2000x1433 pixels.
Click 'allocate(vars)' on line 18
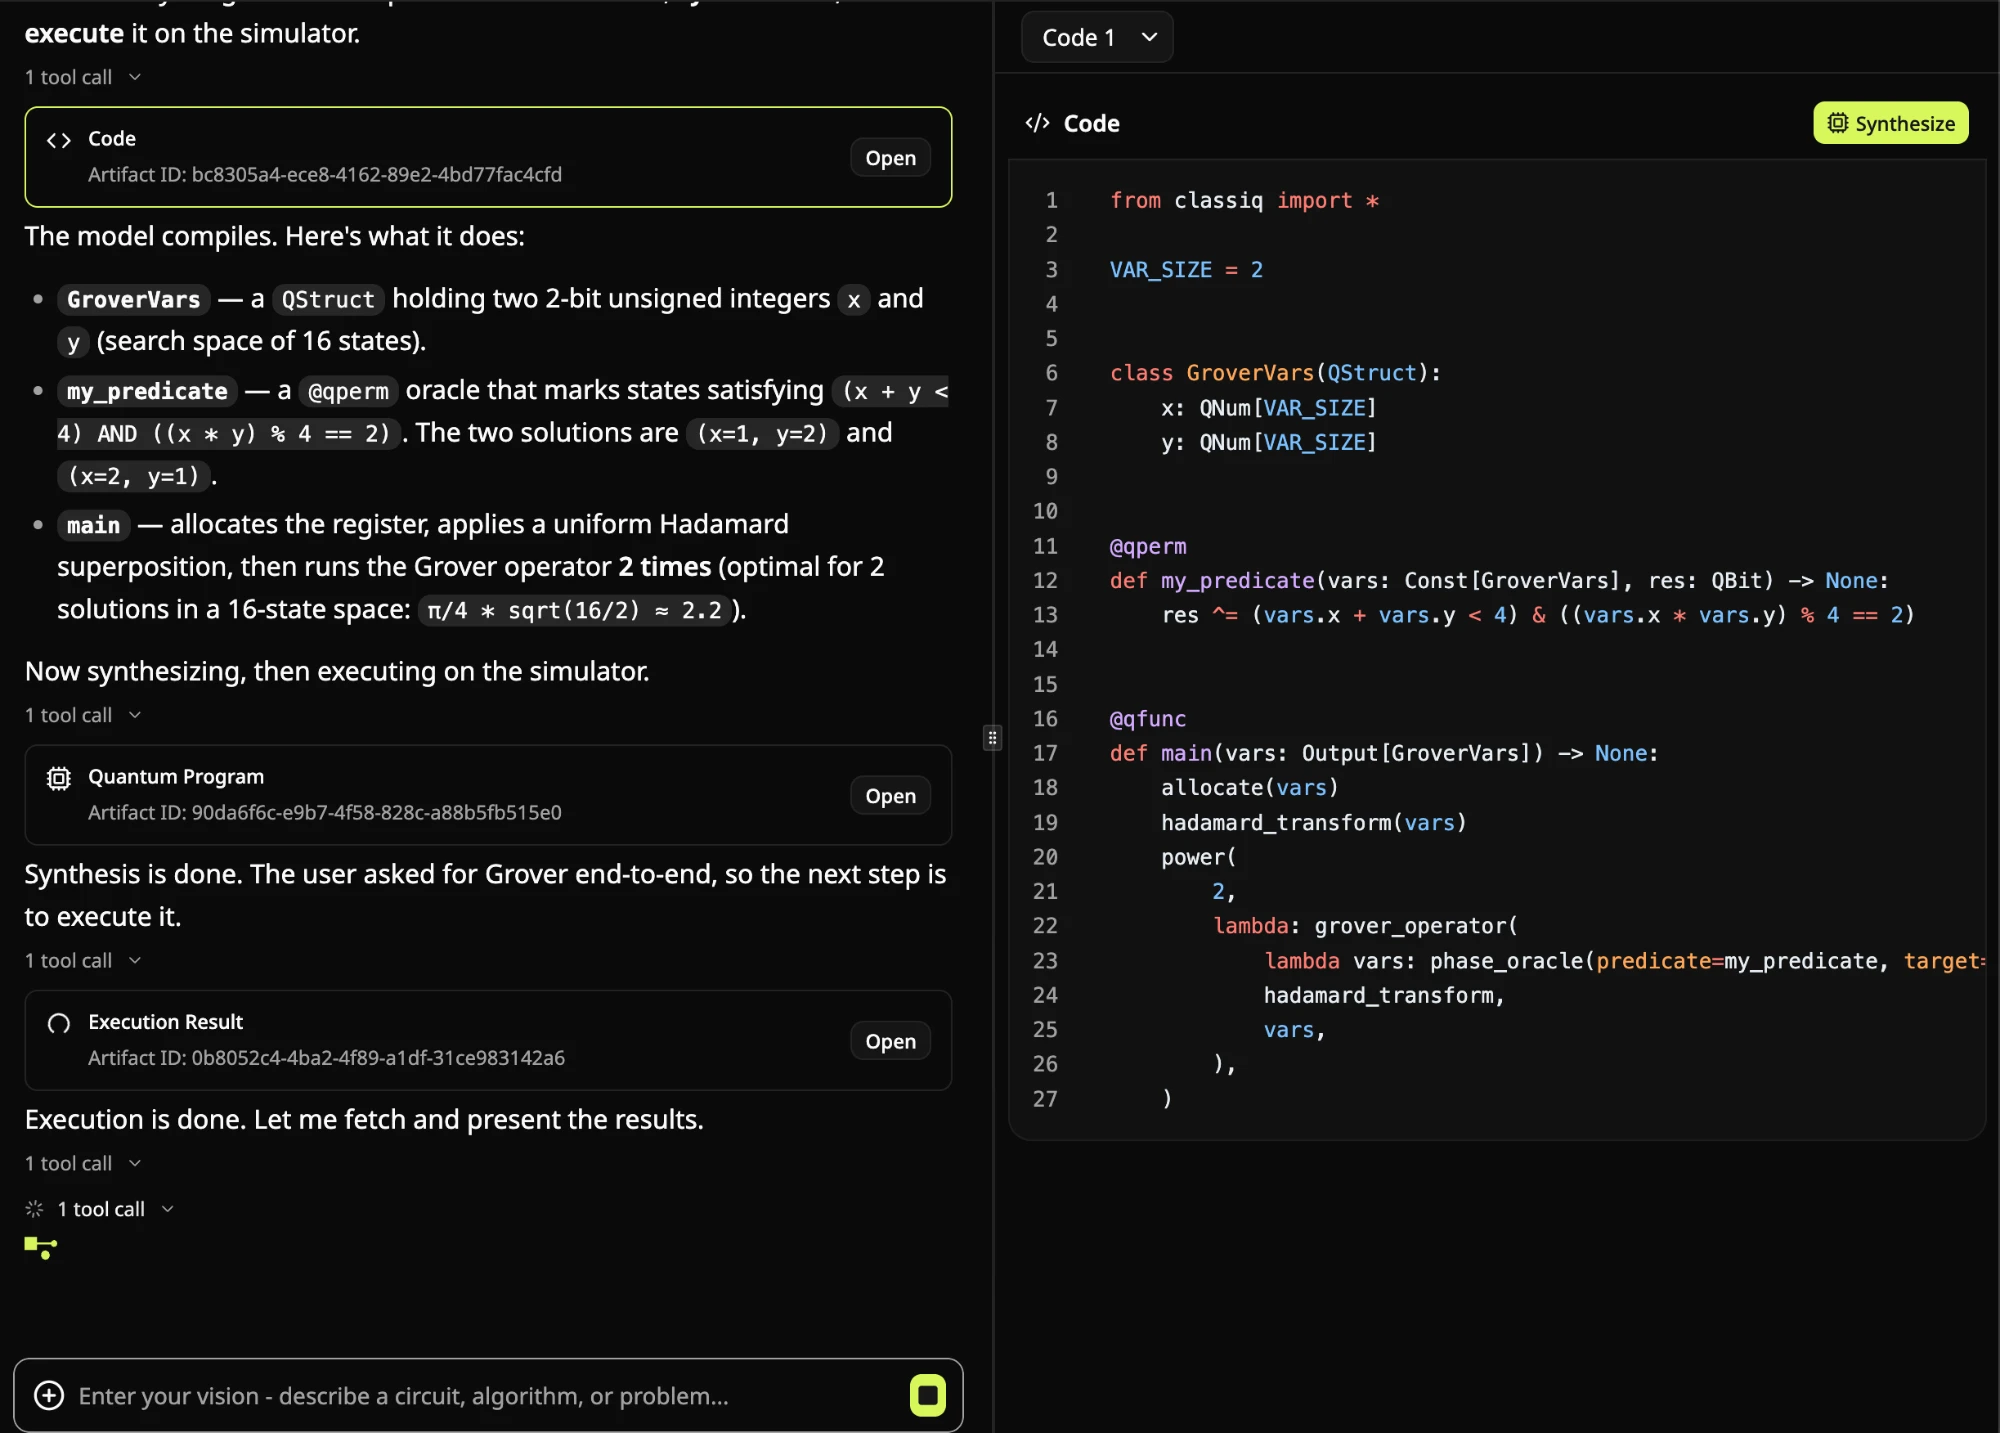click(1249, 788)
